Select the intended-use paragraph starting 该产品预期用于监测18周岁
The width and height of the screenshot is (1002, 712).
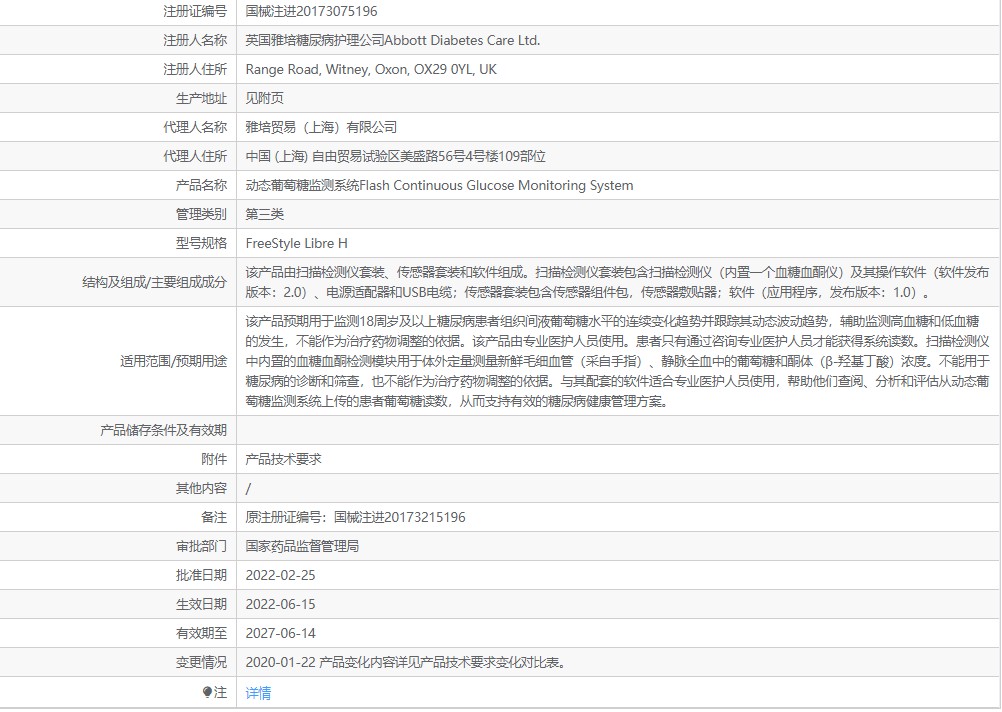coord(617,361)
